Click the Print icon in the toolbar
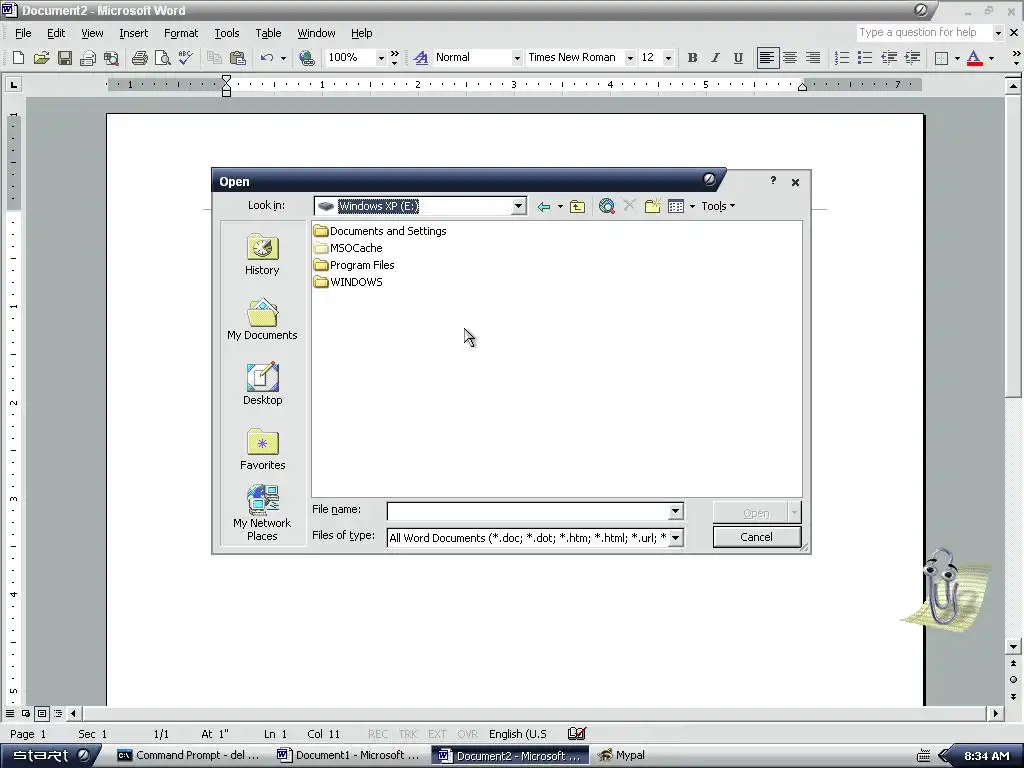The height and width of the screenshot is (768, 1024). click(x=139, y=58)
